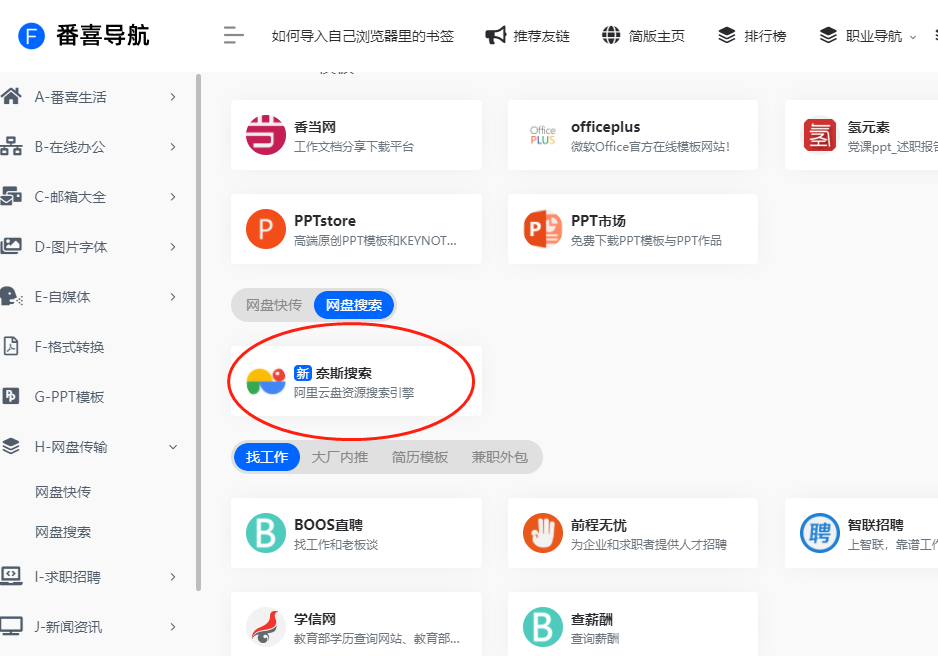Click the megaphone icon beside 推荐友链
Viewport: 938px width, 656px height.
point(495,36)
